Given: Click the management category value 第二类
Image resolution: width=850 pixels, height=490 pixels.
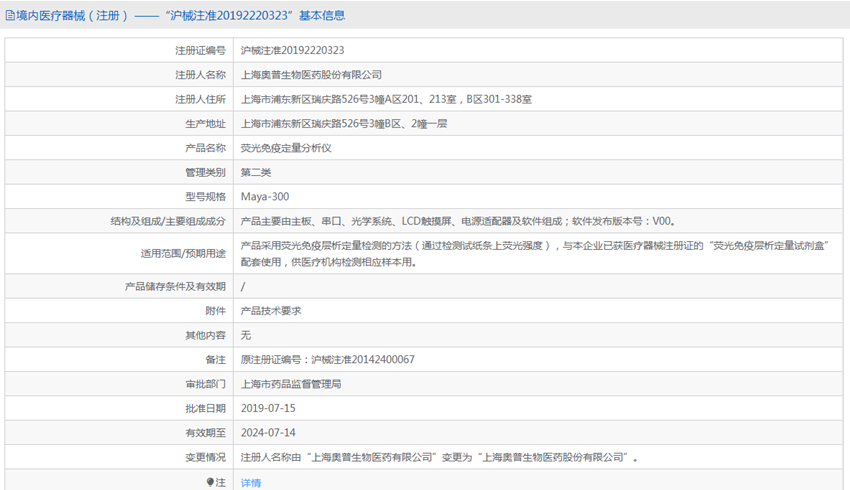Looking at the screenshot, I should (256, 172).
